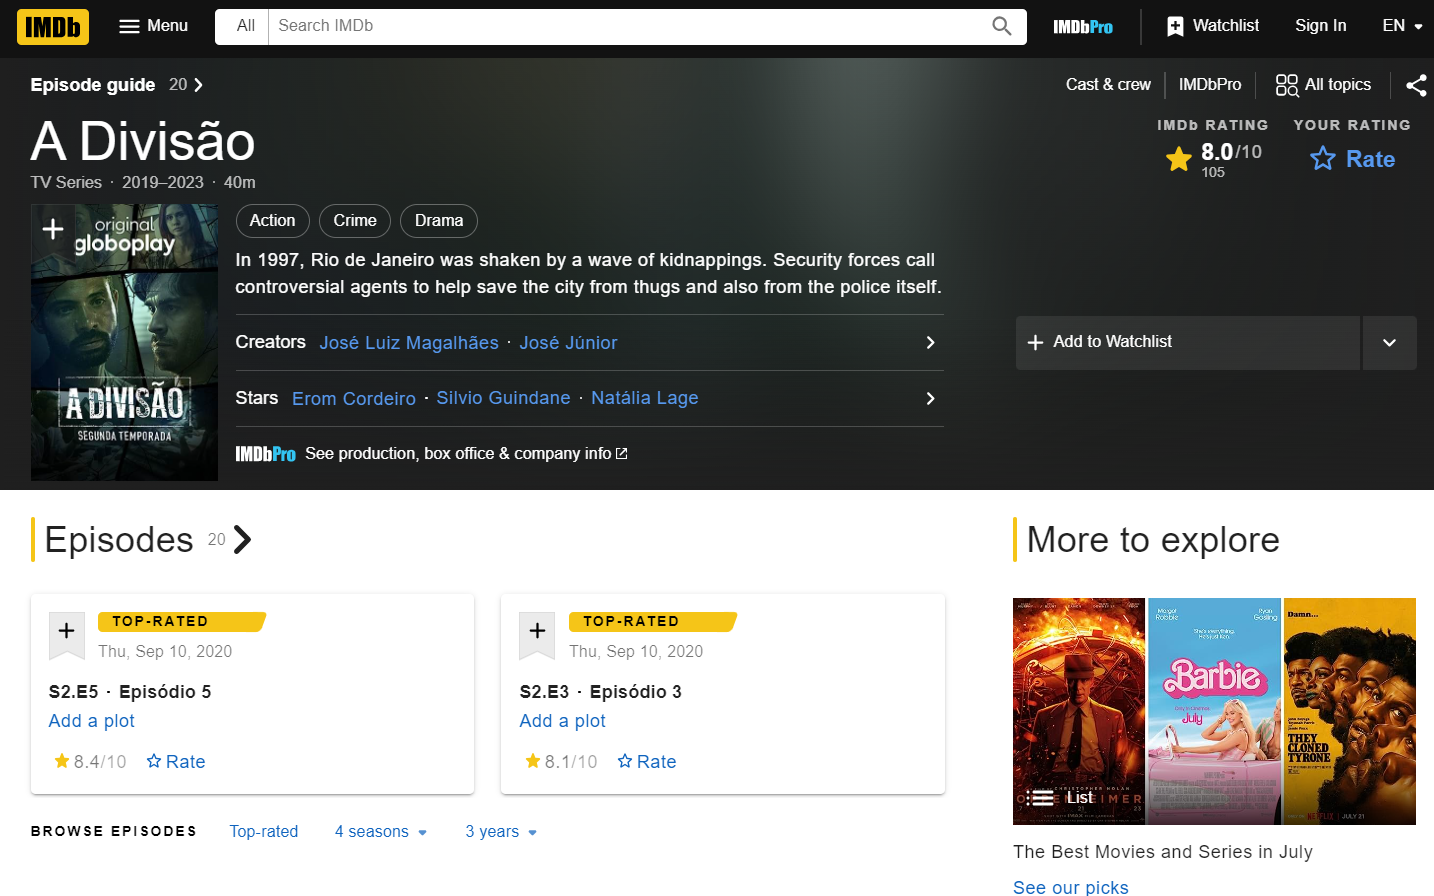The width and height of the screenshot is (1434, 896).
Task: Open the 3 years dropdown
Action: 501,832
